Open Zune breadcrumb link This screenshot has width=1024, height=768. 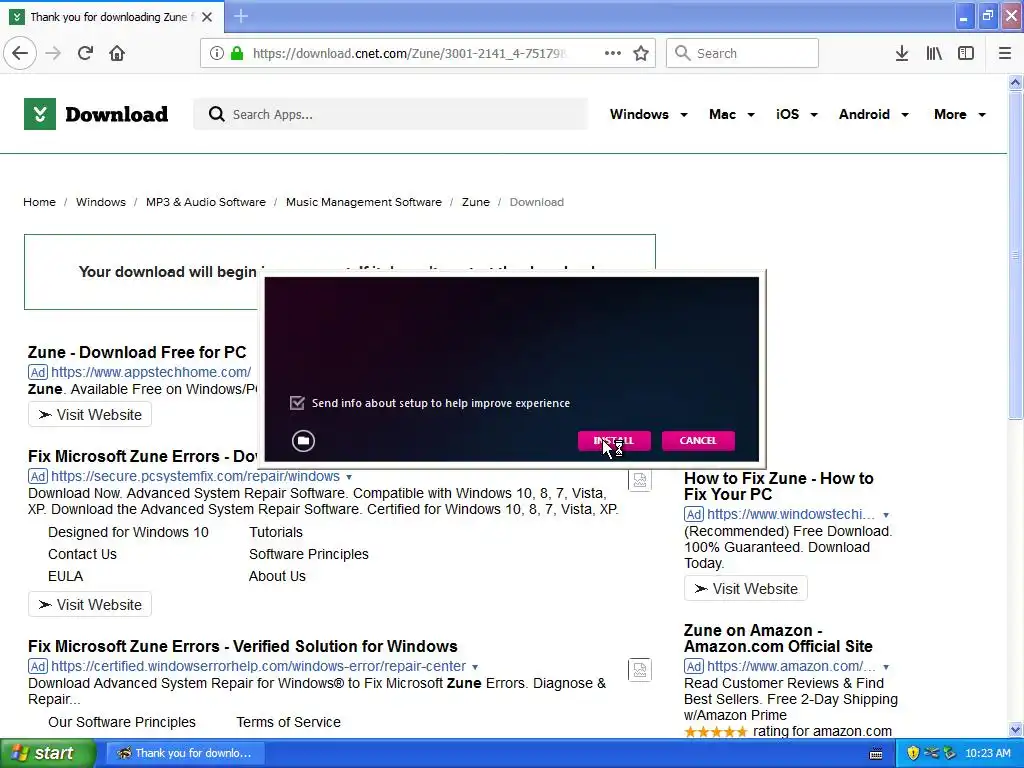475,202
